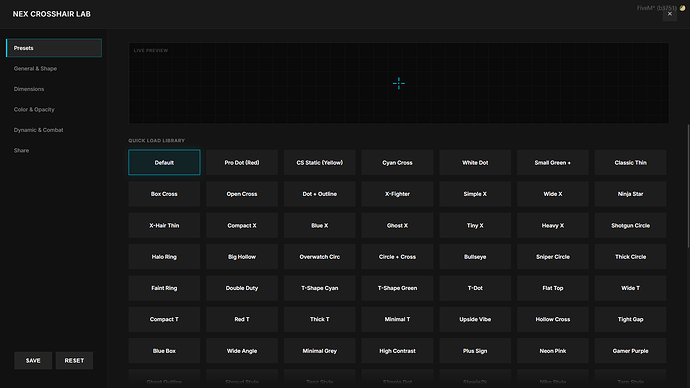Click the RESET button

point(74,360)
